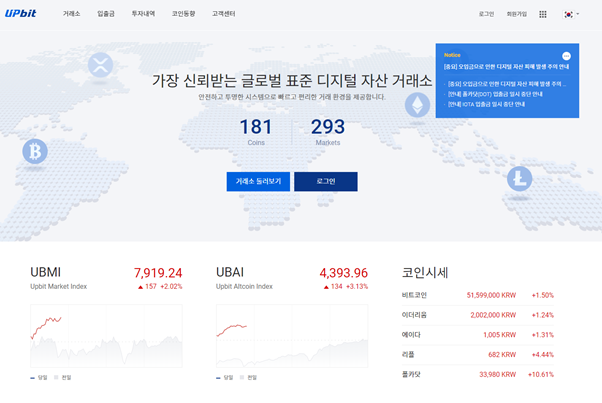Click the yellow Notice label
Image resolution: width=602 pixels, height=403 pixels.
[452, 55]
